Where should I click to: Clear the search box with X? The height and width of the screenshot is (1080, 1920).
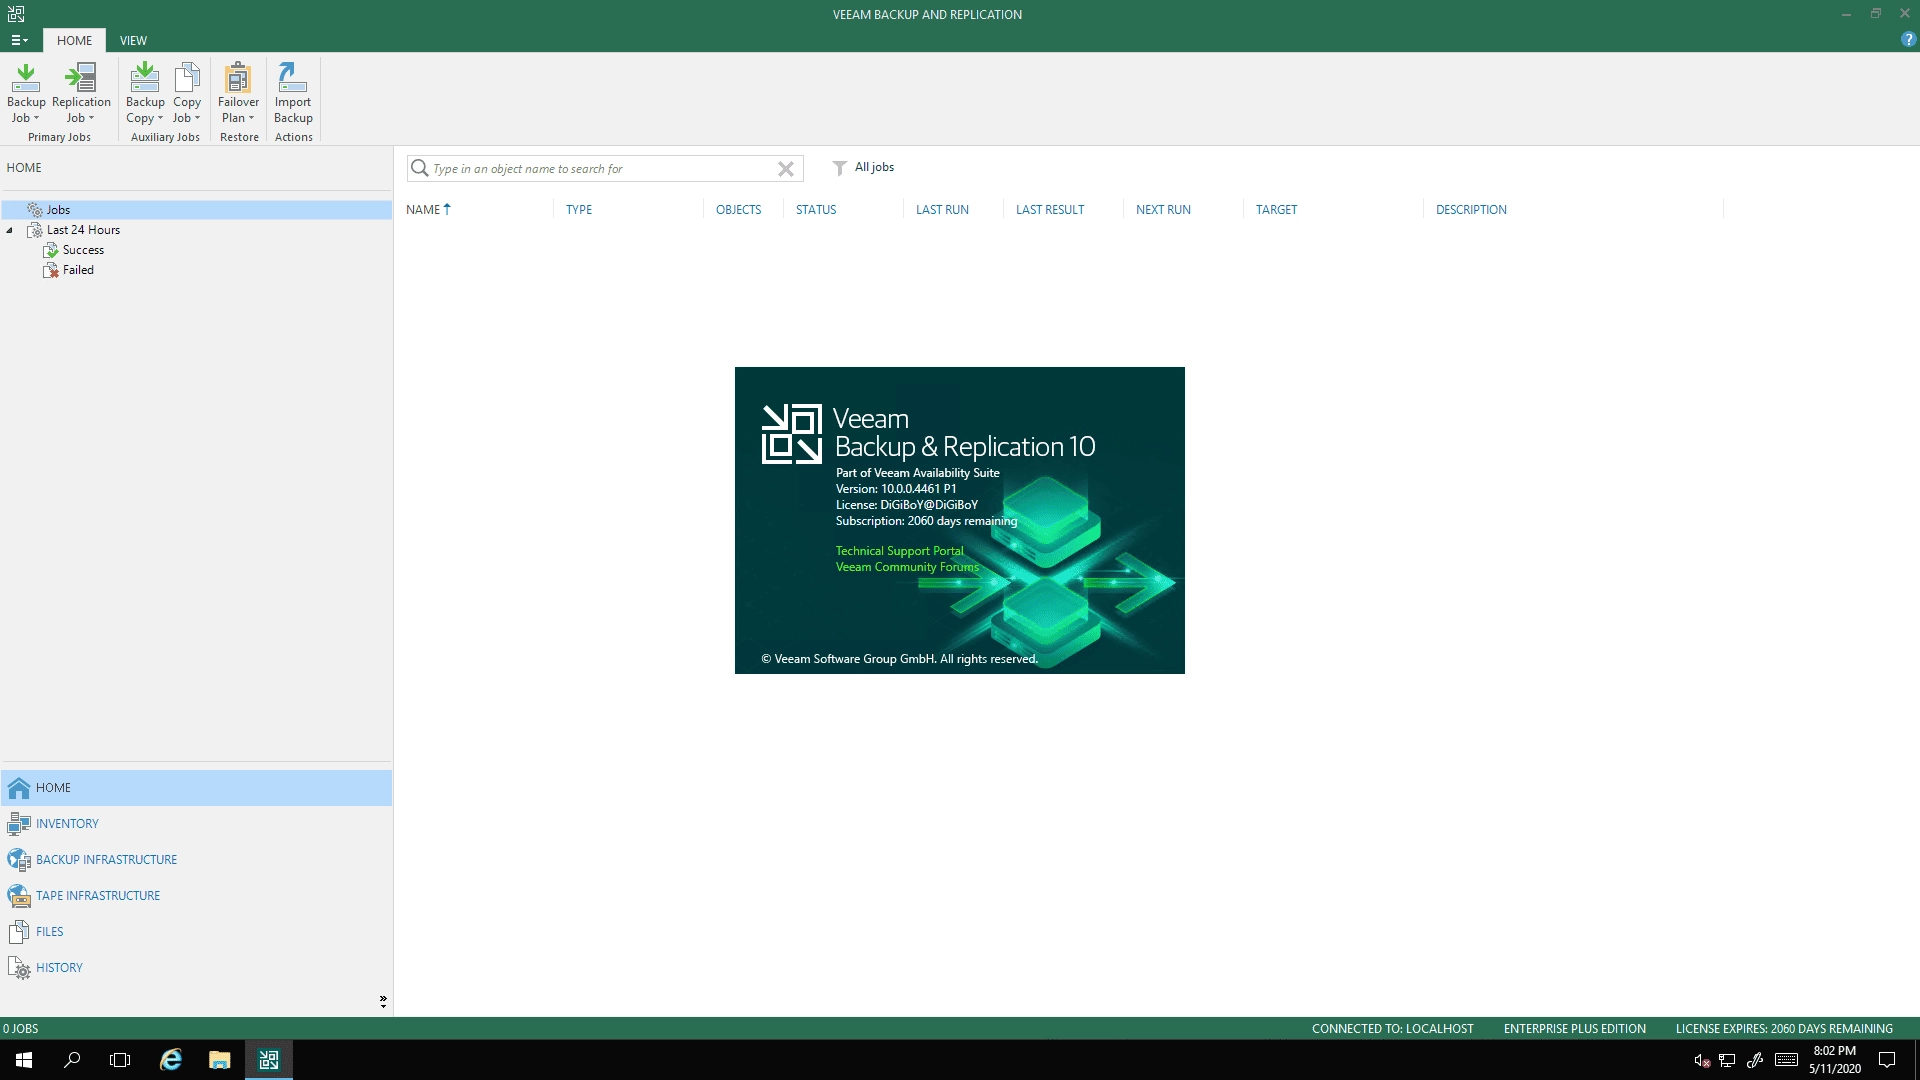tap(786, 169)
